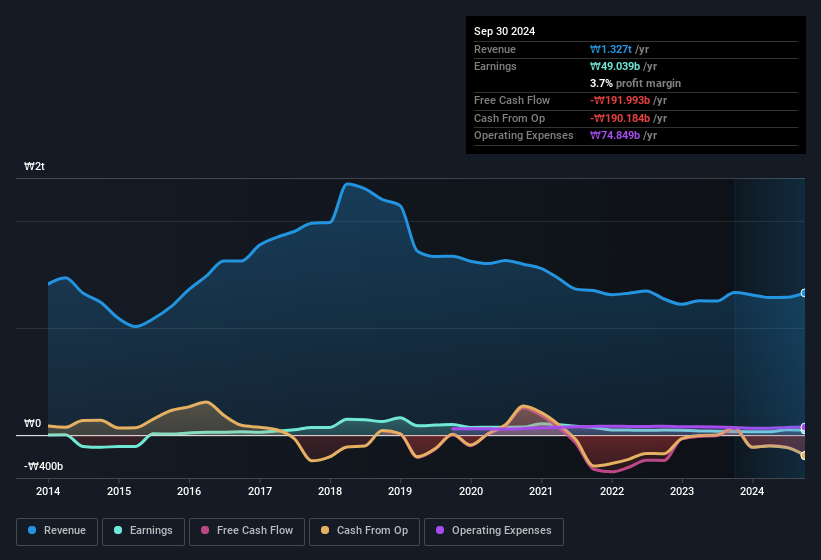Click the Sep 30 2024 tooltip date

pyautogui.click(x=504, y=31)
